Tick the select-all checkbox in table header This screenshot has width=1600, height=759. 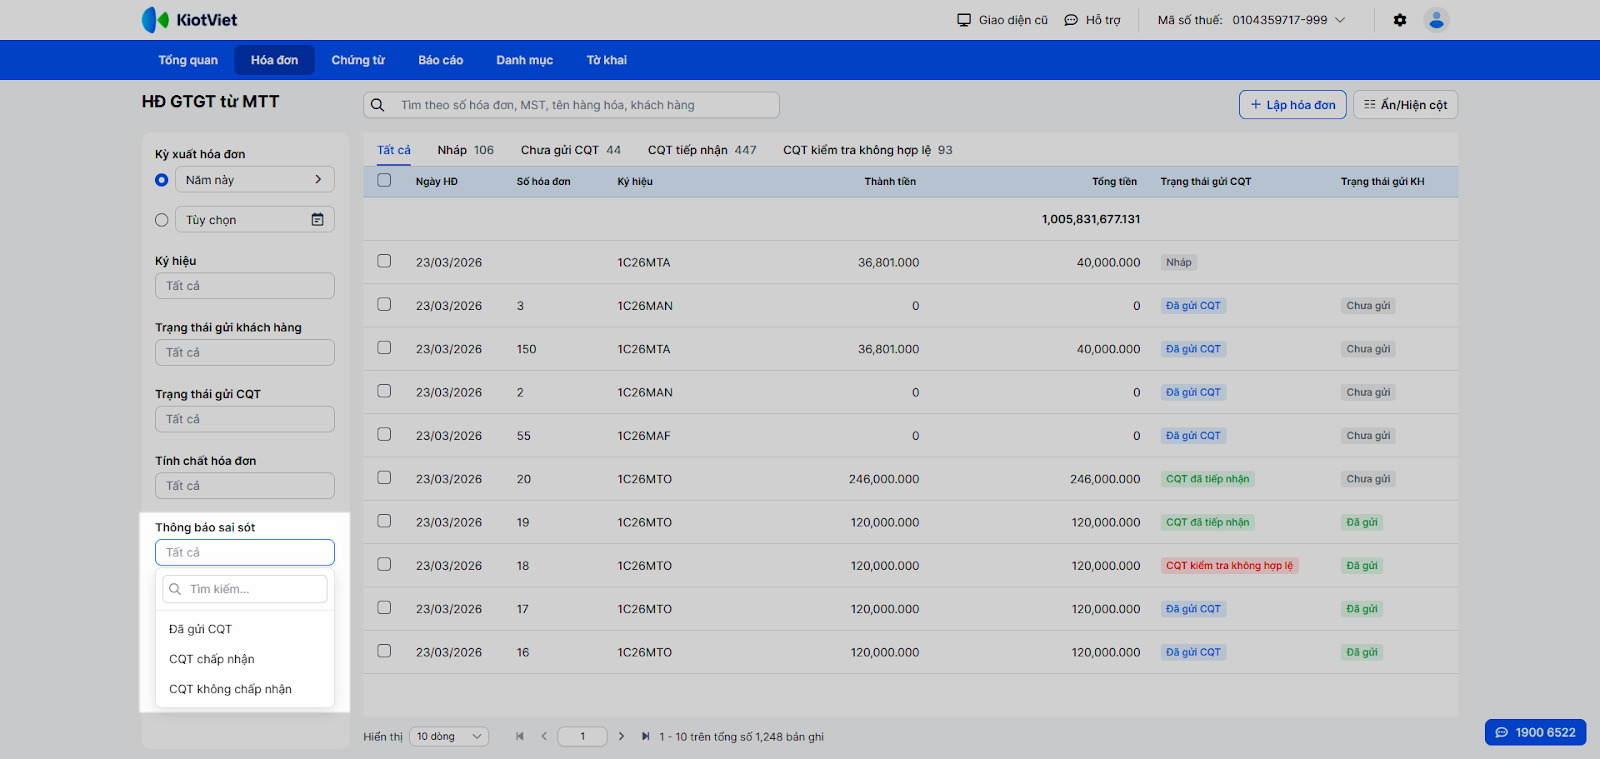[384, 181]
